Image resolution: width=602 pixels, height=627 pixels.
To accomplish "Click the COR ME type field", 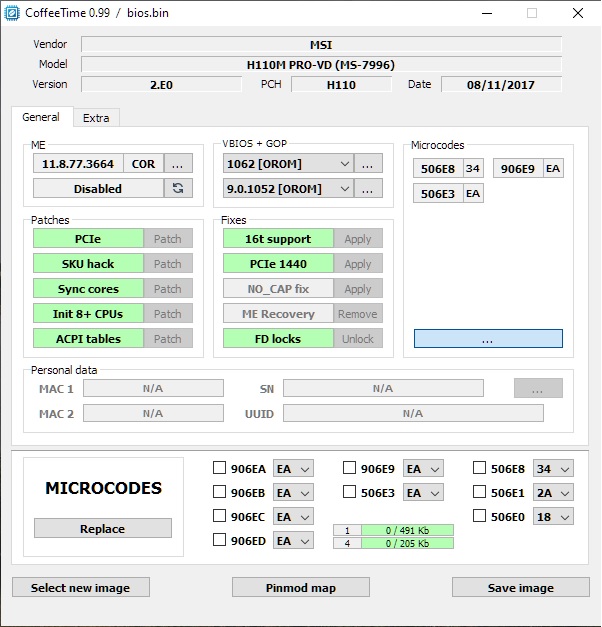I will coord(144,164).
